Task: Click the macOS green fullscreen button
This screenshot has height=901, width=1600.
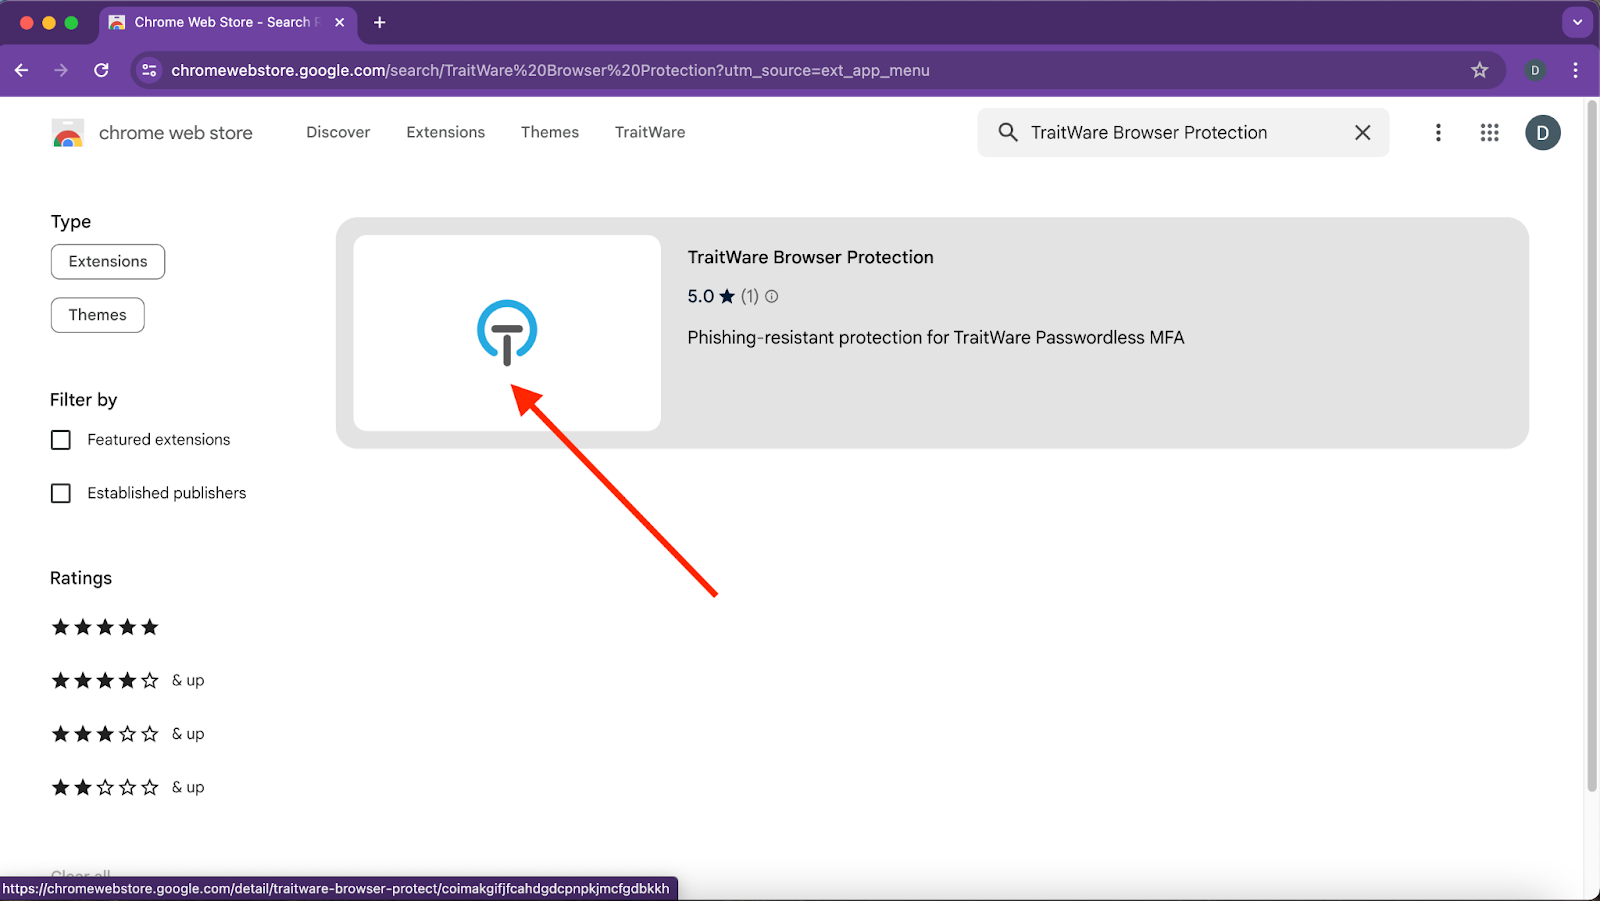Action: (71, 22)
